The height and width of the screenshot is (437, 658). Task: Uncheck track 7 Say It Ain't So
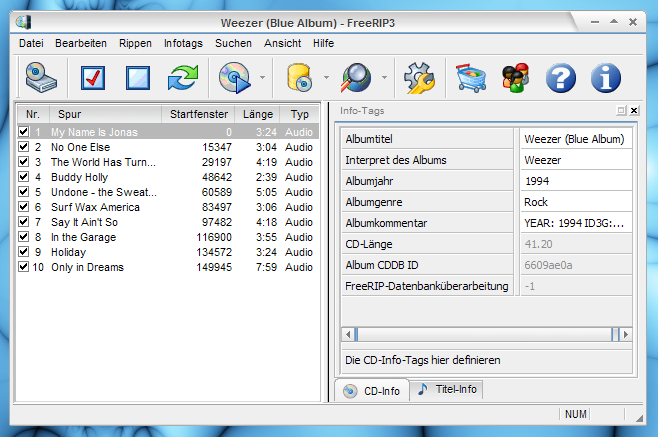tap(24, 222)
